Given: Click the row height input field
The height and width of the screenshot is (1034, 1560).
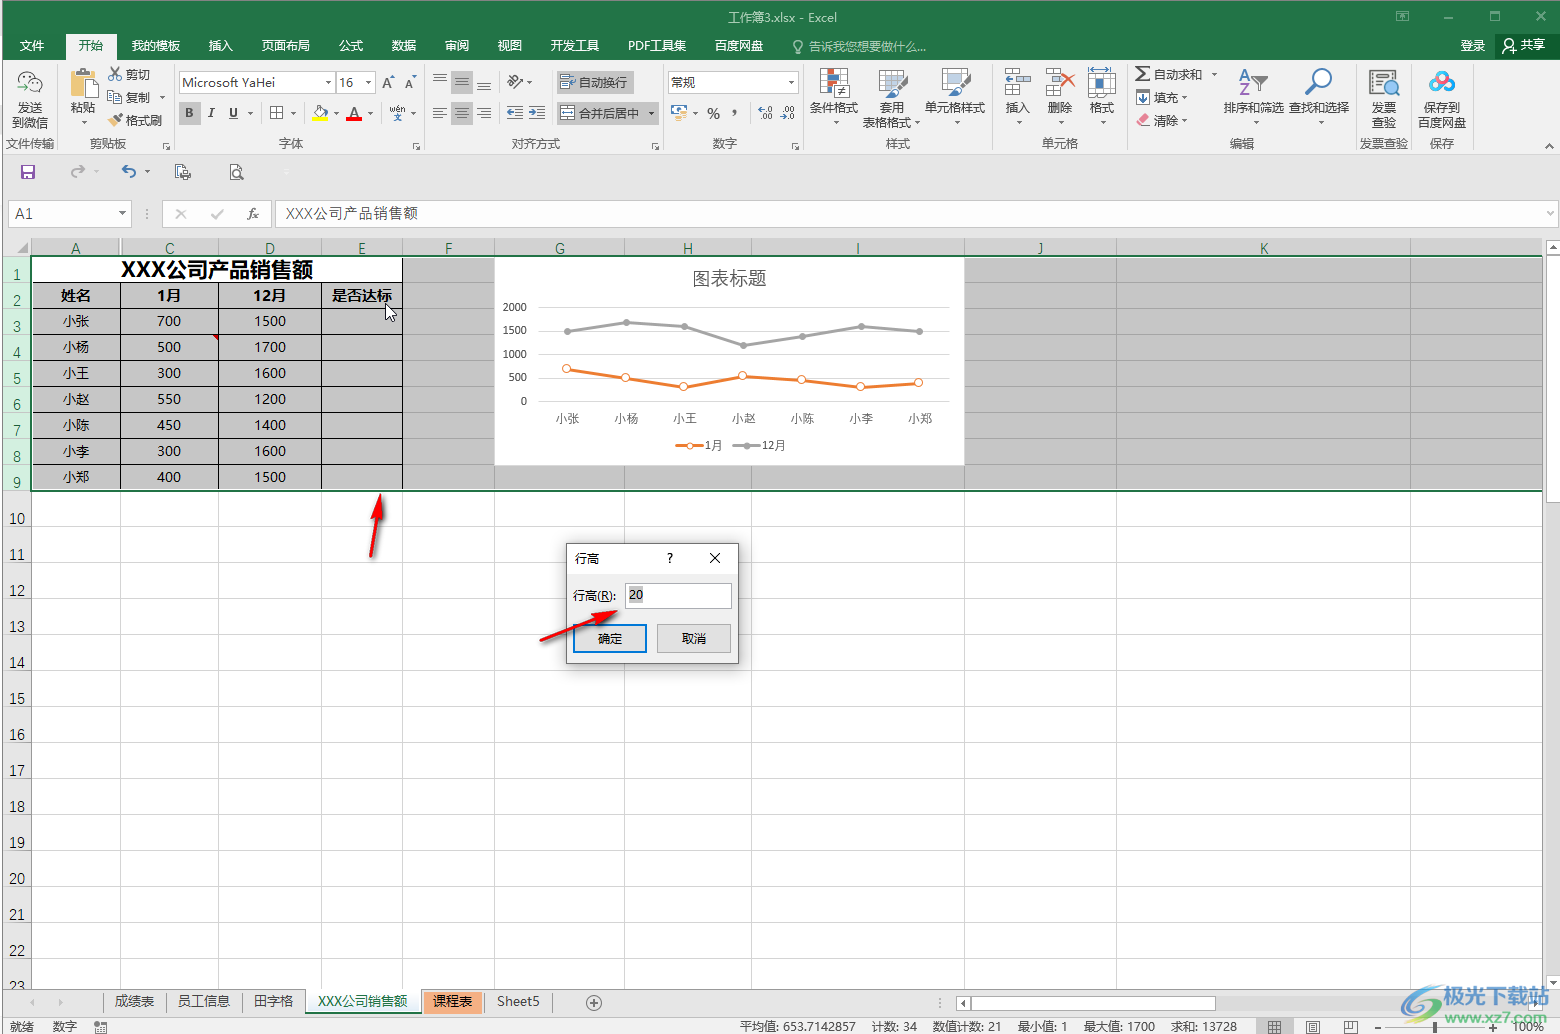Looking at the screenshot, I should coord(678,595).
